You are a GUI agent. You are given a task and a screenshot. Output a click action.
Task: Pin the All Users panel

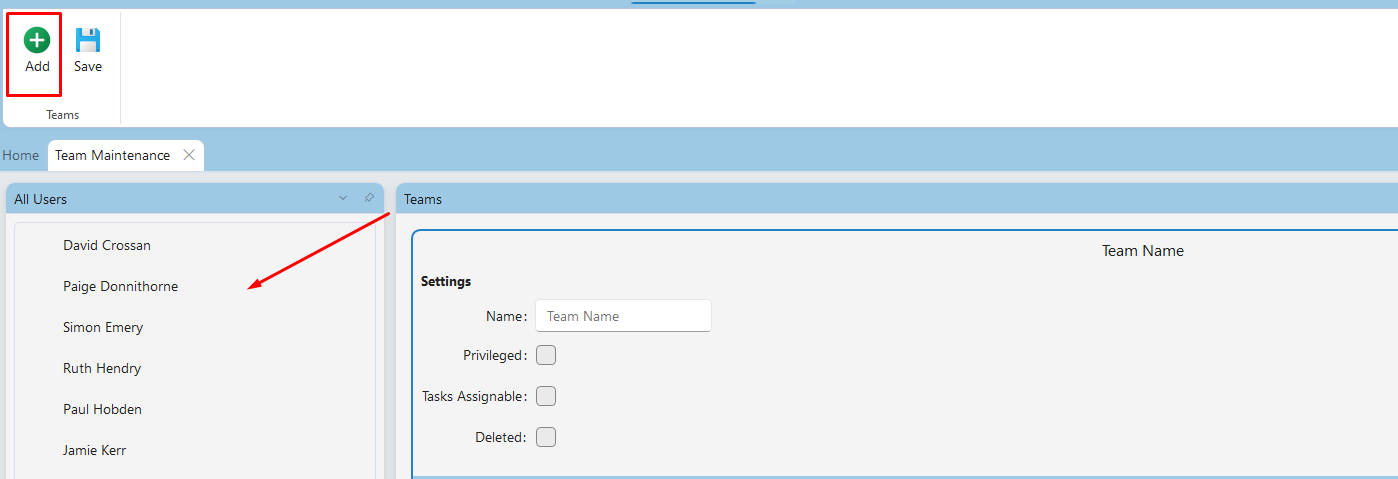[x=369, y=198]
